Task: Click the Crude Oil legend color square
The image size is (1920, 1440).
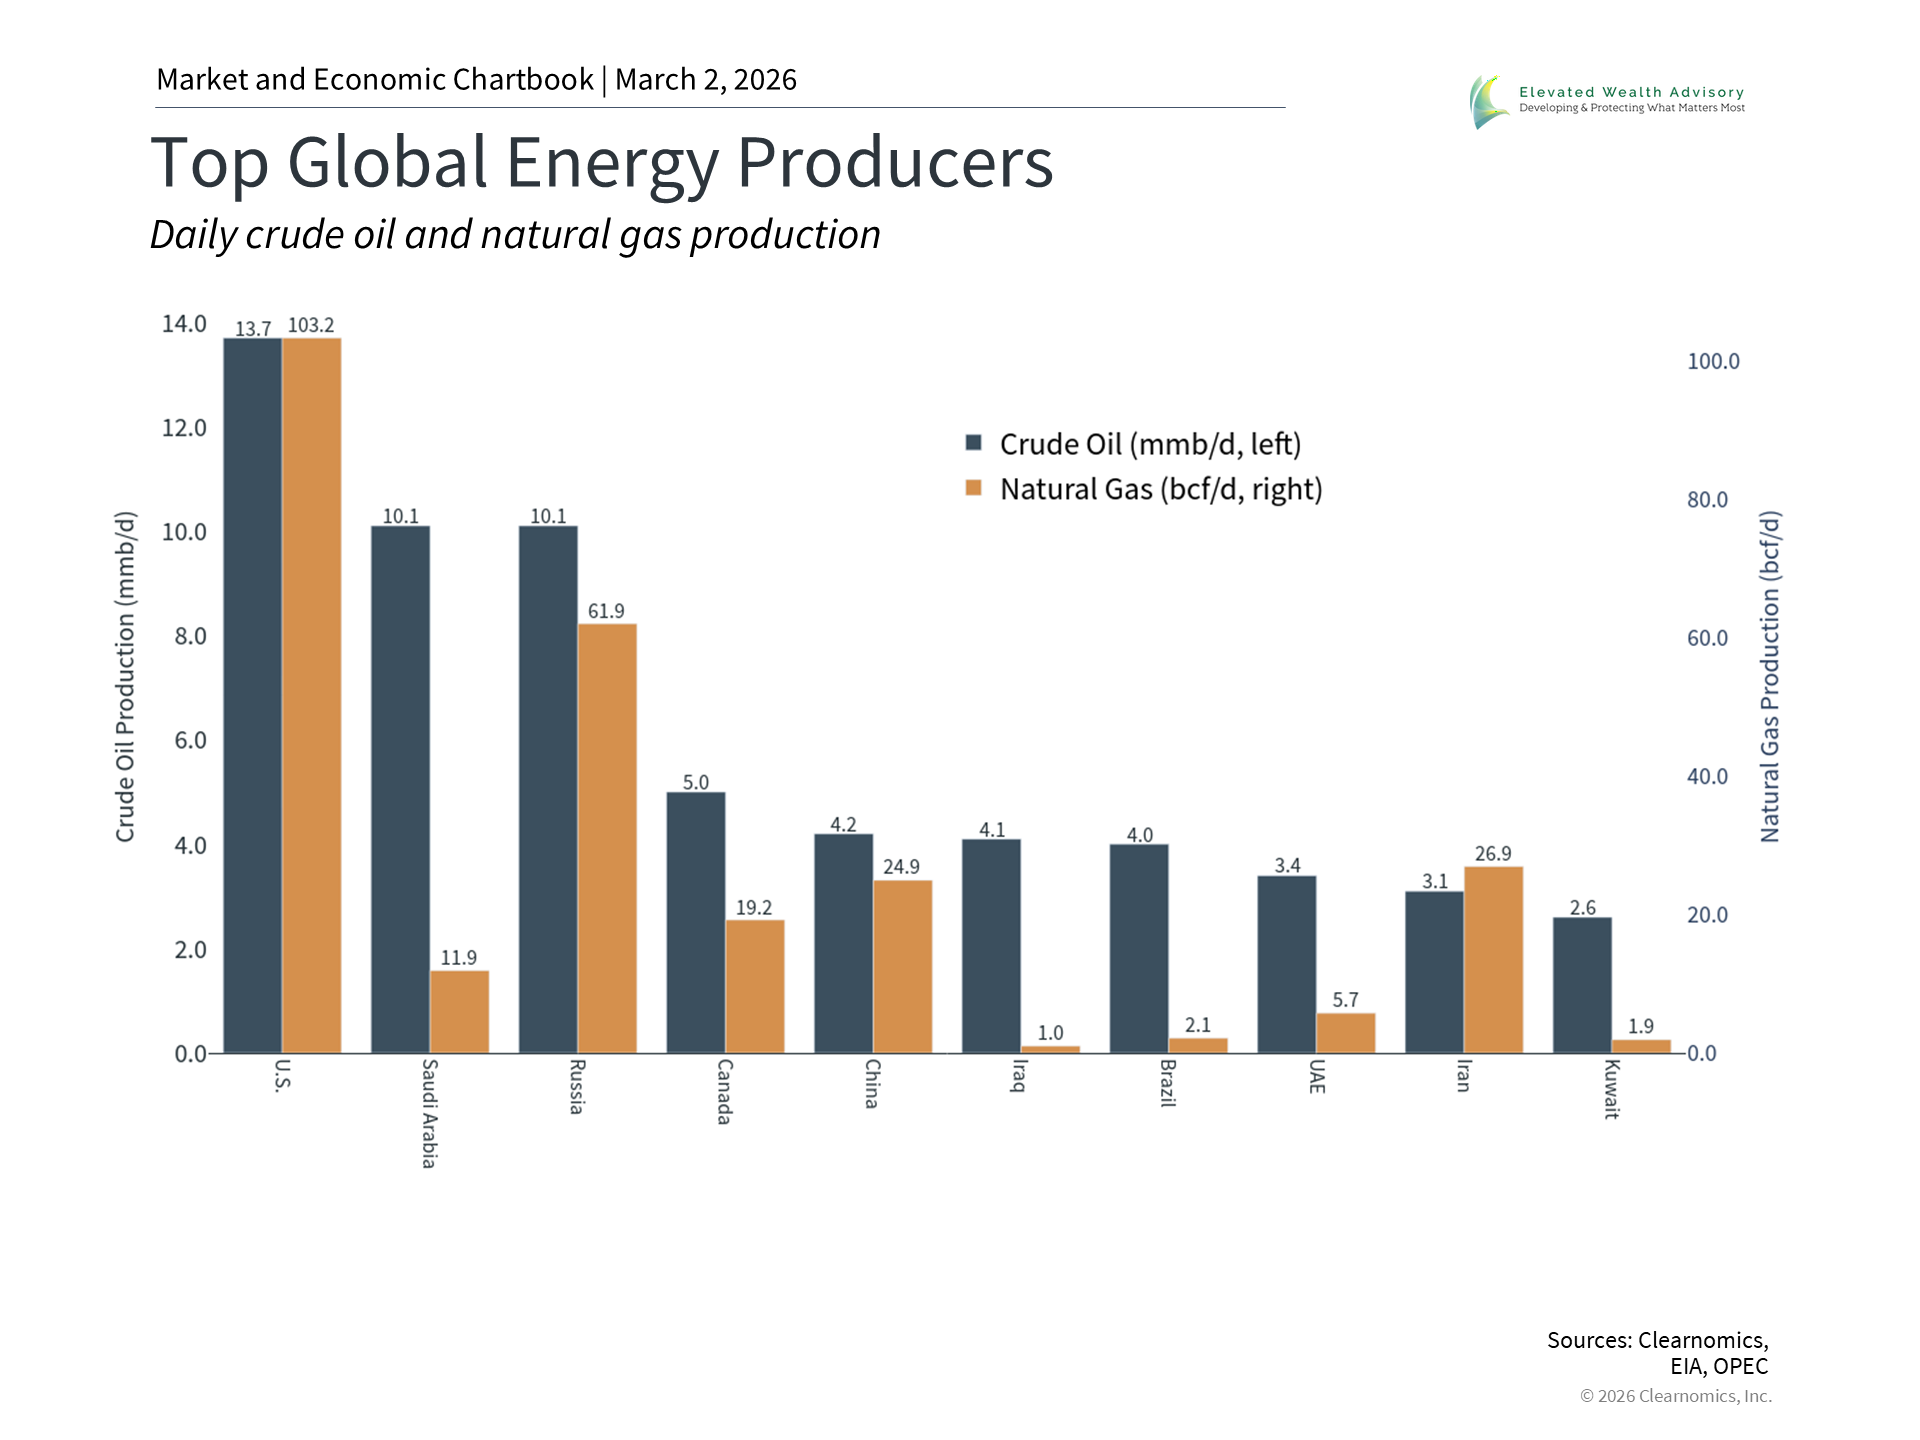Action: (x=973, y=443)
